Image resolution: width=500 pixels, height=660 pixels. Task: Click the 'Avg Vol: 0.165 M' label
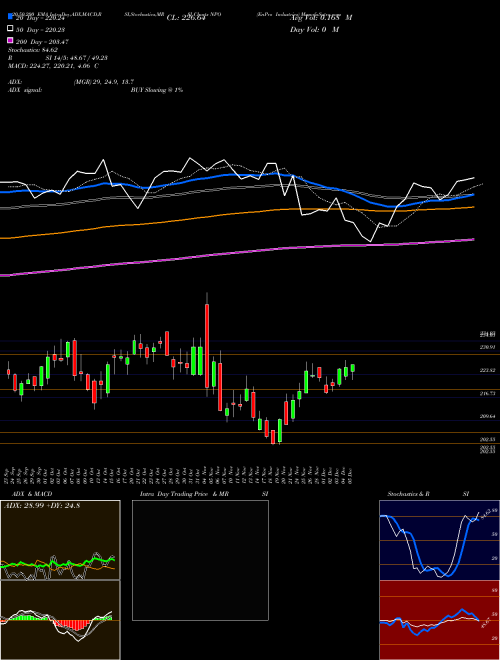[x=321, y=18]
